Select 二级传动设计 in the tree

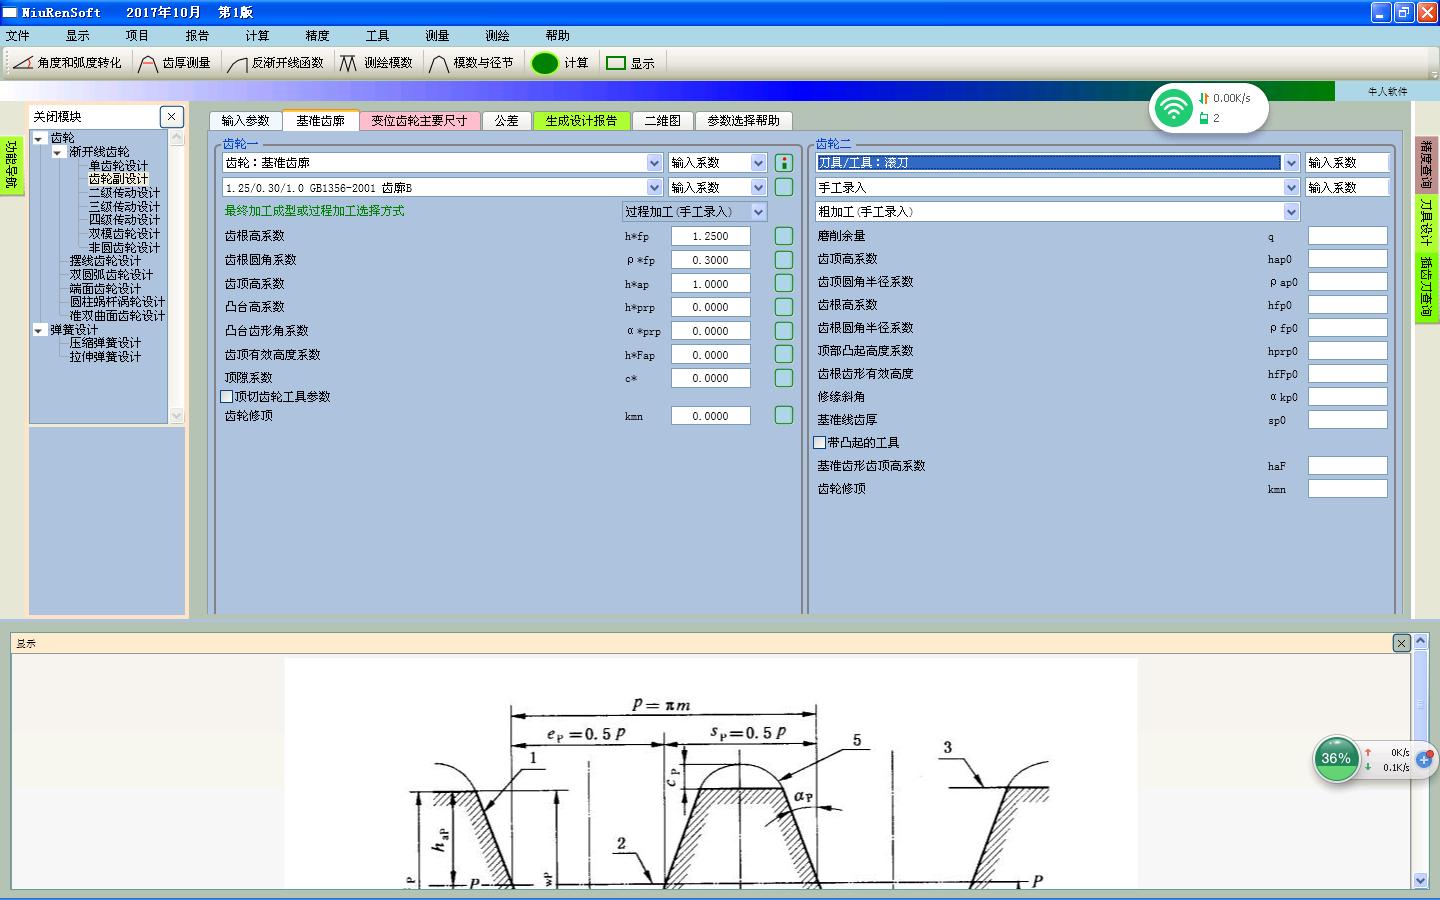[124, 193]
